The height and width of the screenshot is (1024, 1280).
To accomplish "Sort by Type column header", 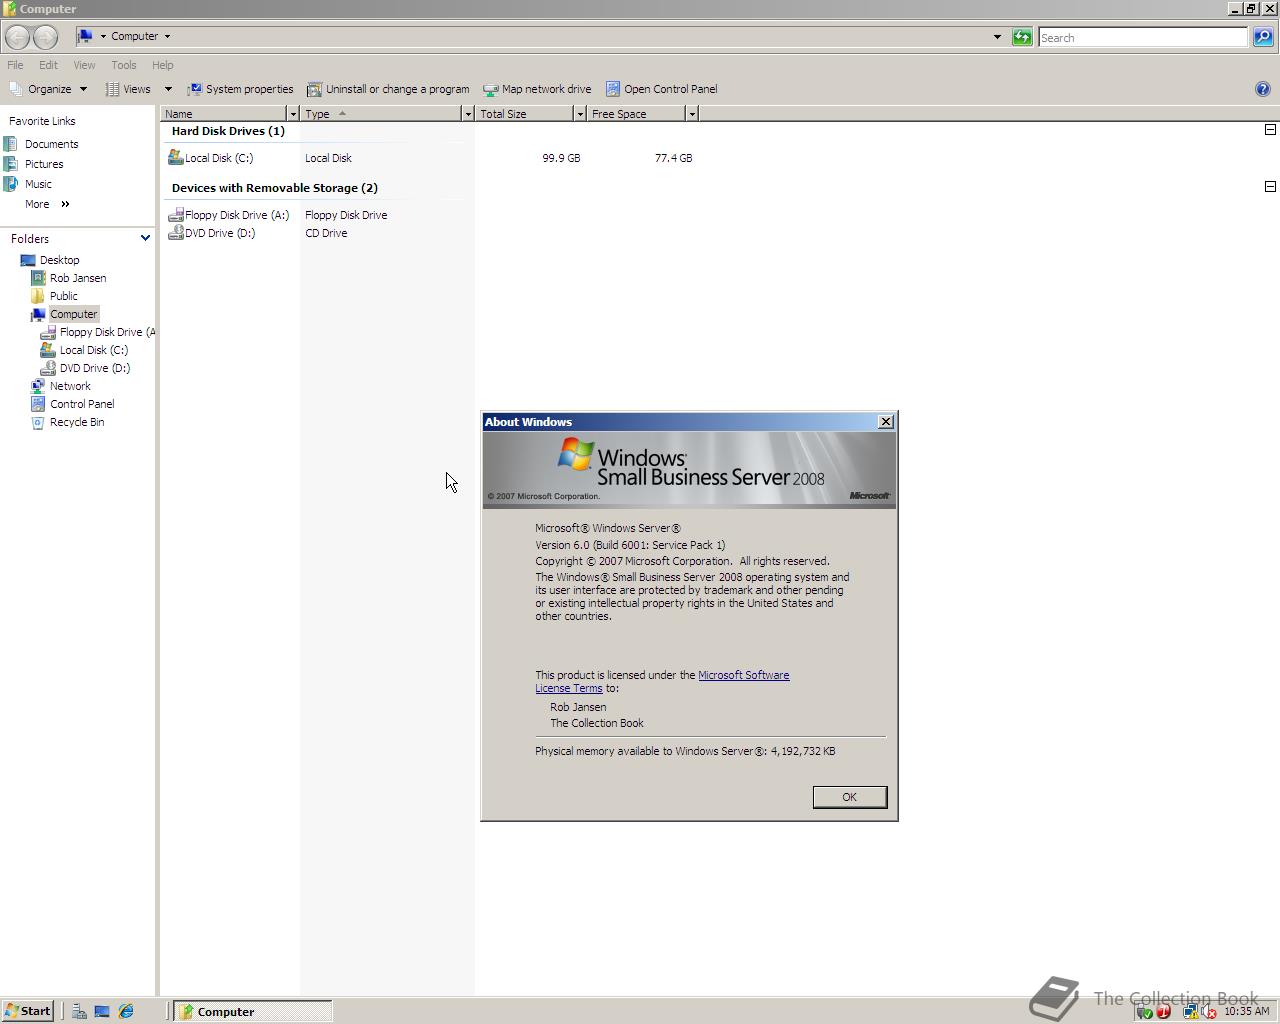I will pos(381,114).
